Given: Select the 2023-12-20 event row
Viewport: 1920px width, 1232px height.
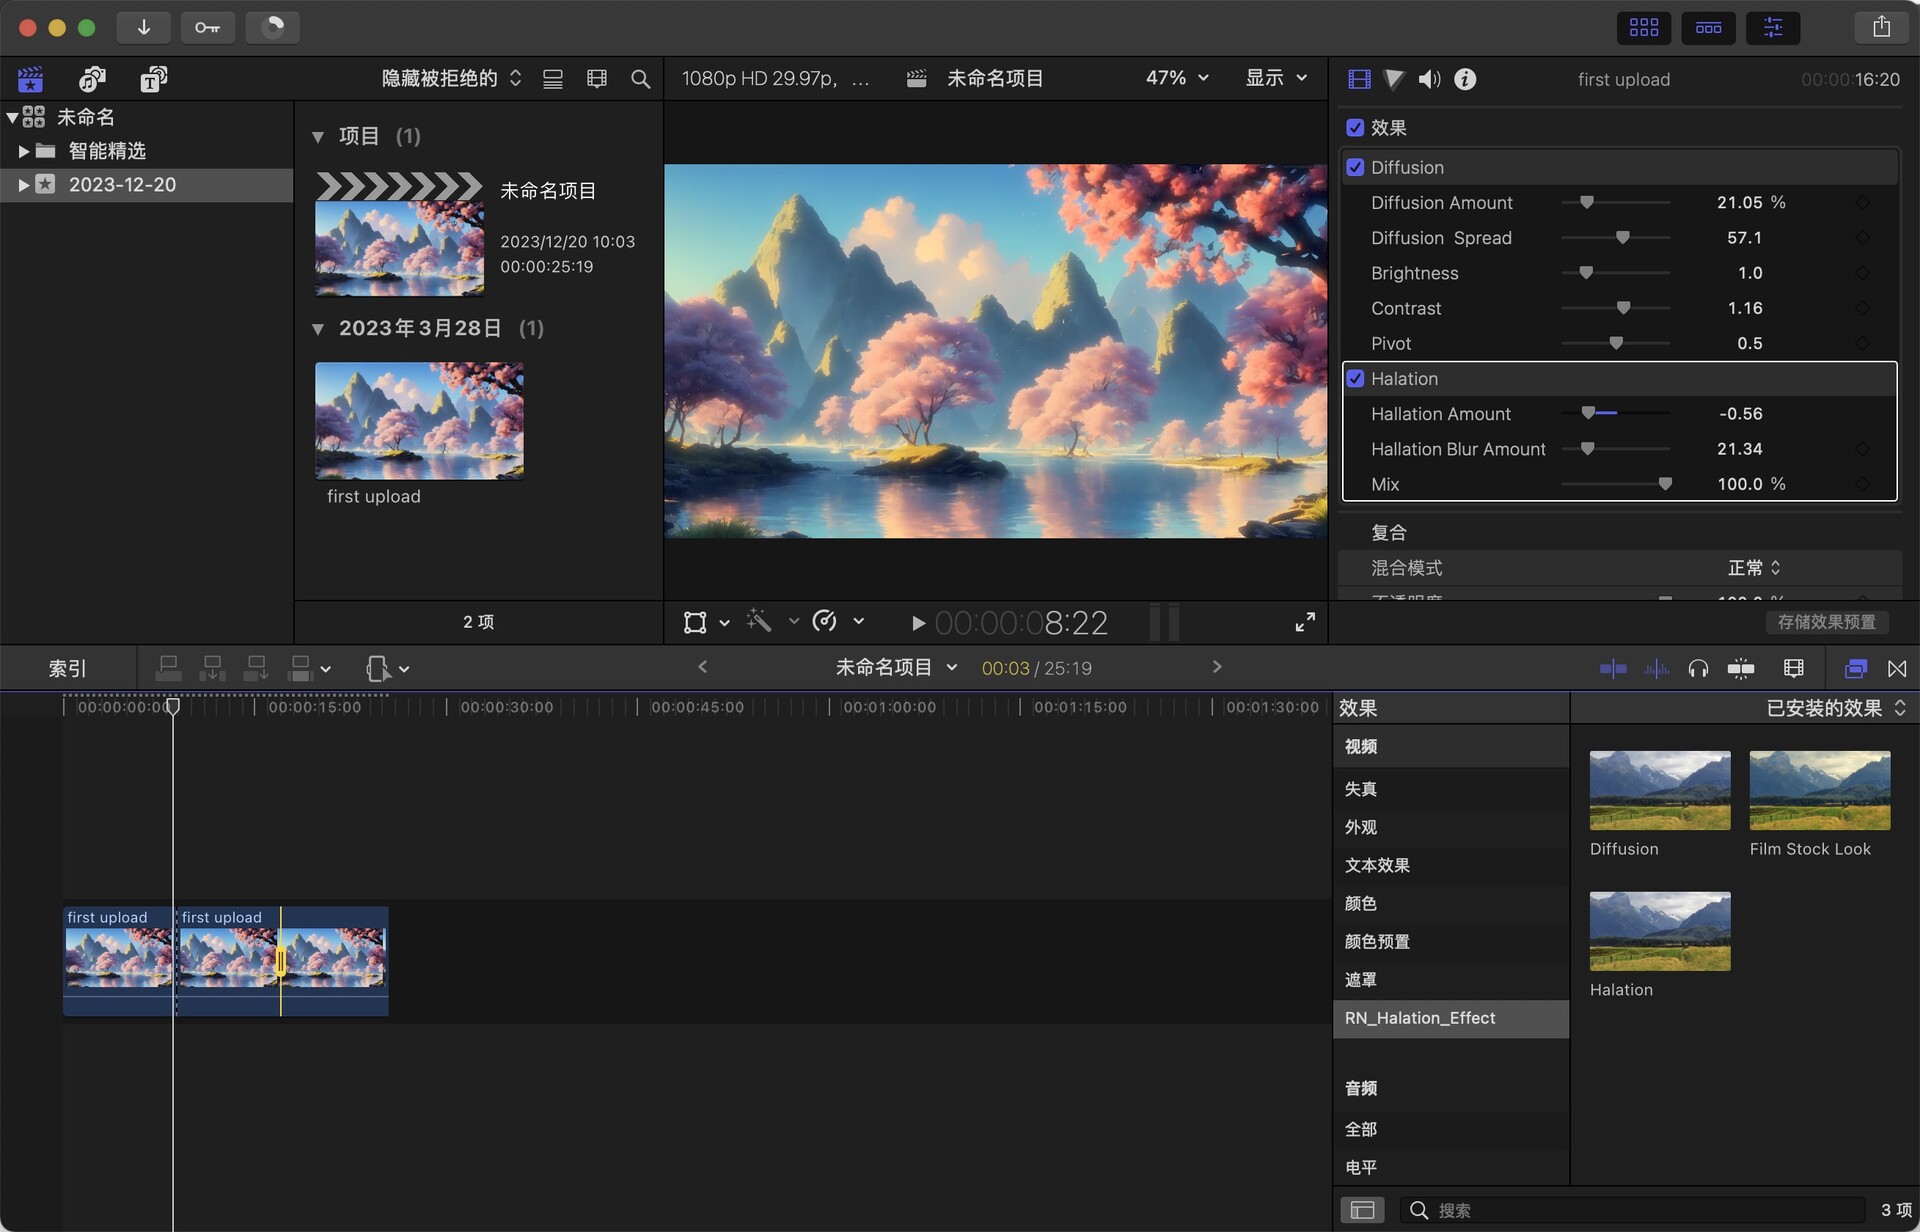Looking at the screenshot, I should 147,185.
